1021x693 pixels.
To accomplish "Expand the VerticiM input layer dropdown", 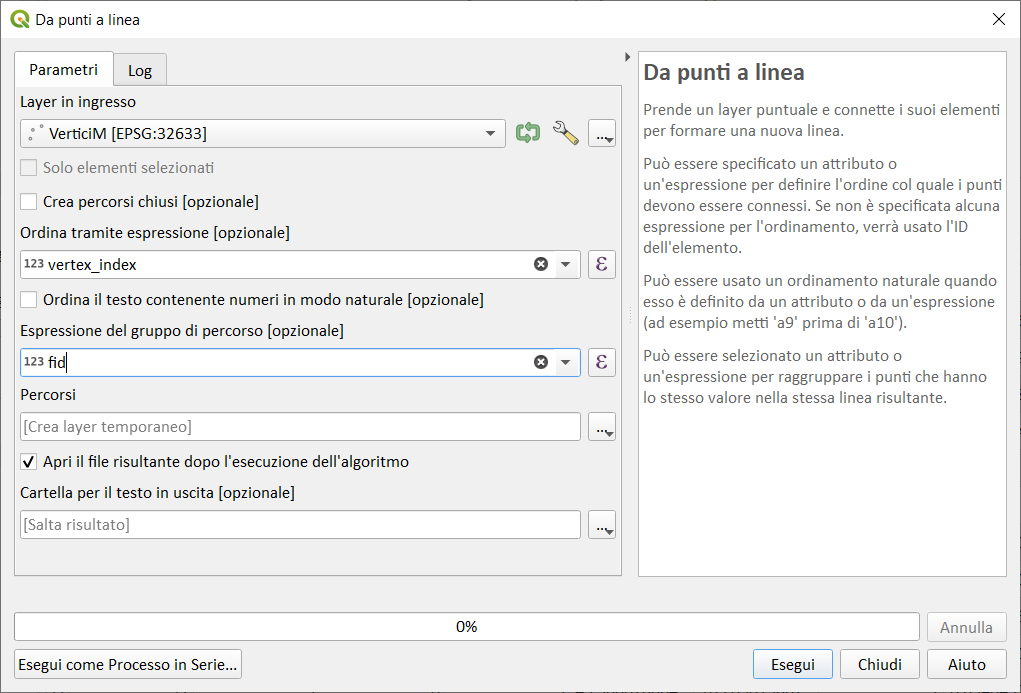I will coord(490,133).
